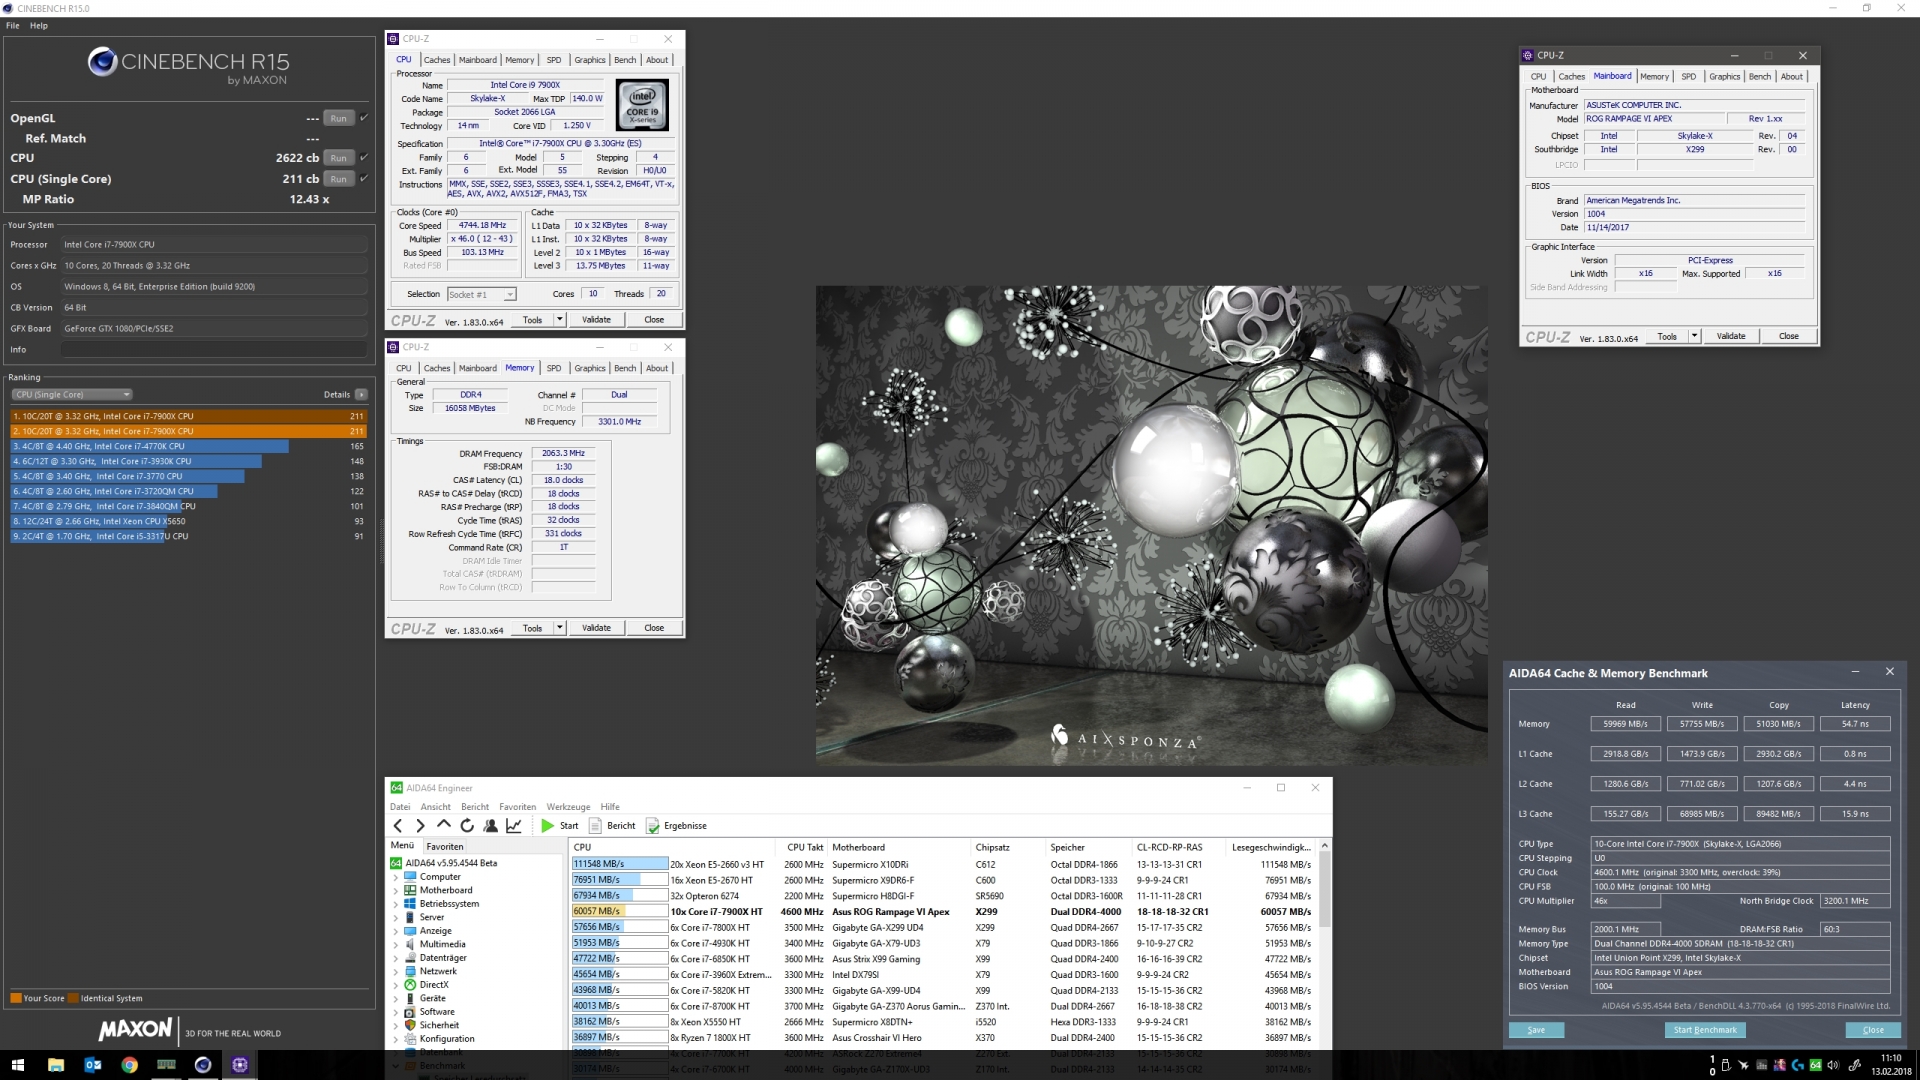
Task: Open the AIDA64 user toolbar icon
Action: coord(491,826)
